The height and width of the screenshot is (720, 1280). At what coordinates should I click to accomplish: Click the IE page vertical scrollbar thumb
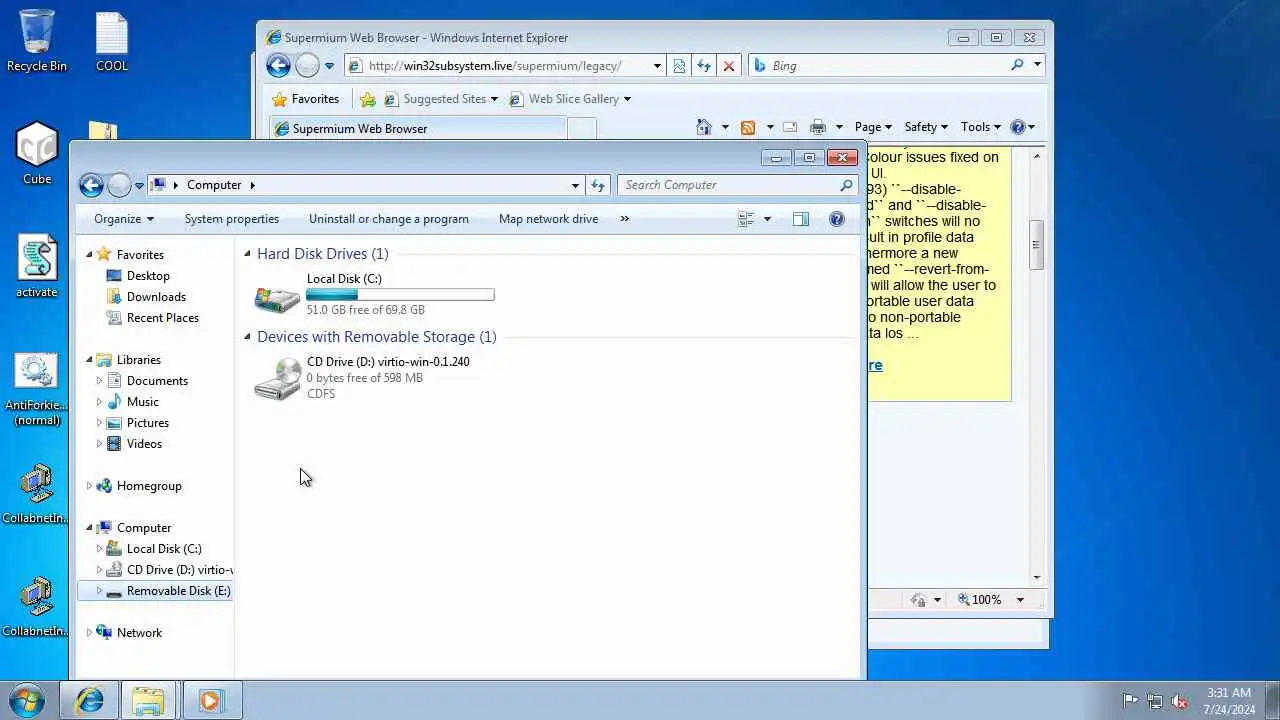click(1037, 245)
